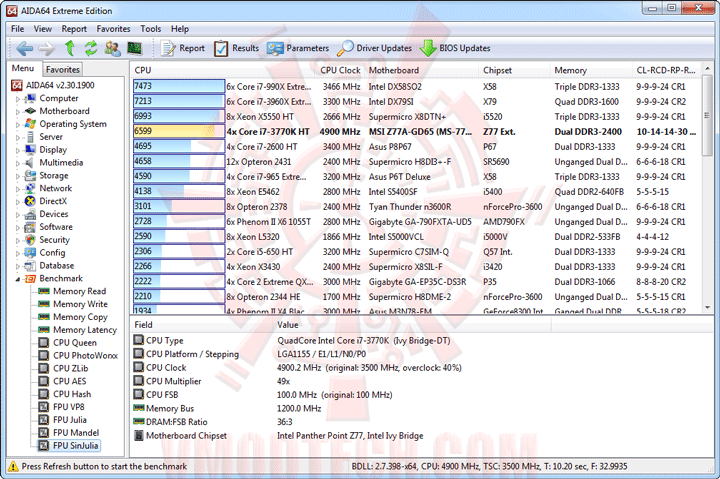The height and width of the screenshot is (479, 720).
Task: Switch to the Menu tab
Action: (23, 68)
